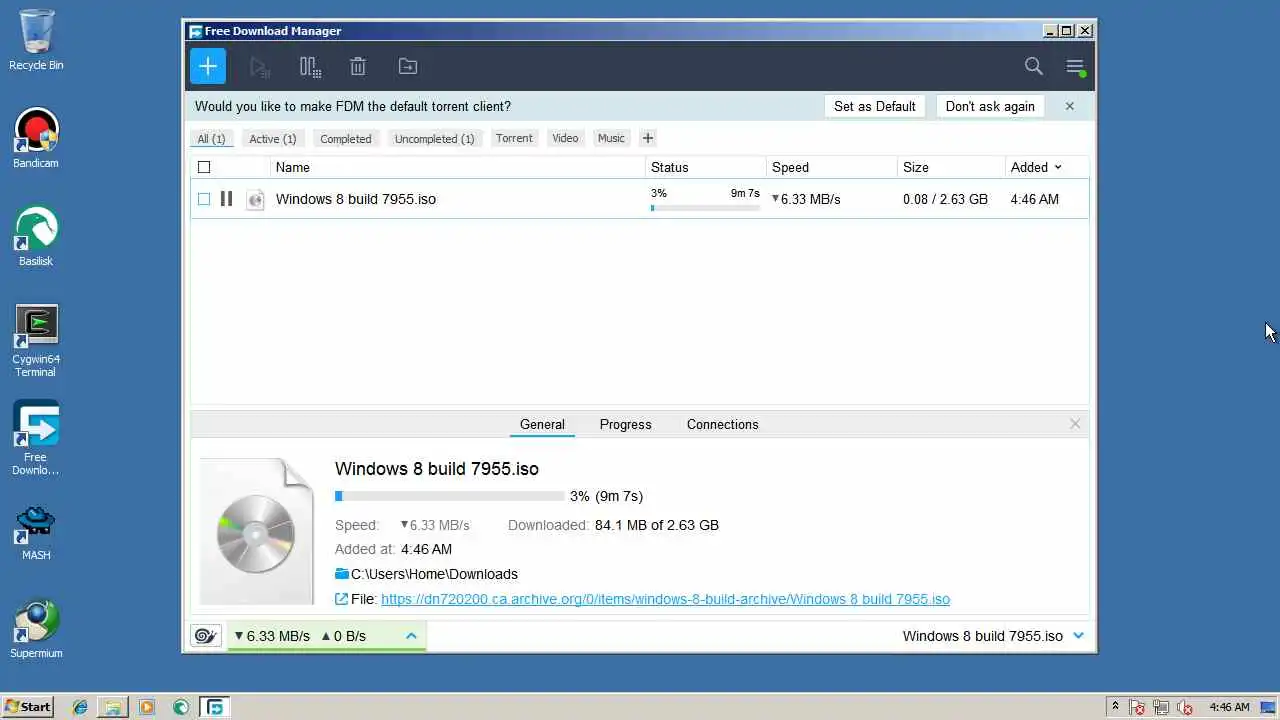Sort by Status column header
Screen dimensions: 1280x720
(706, 167)
